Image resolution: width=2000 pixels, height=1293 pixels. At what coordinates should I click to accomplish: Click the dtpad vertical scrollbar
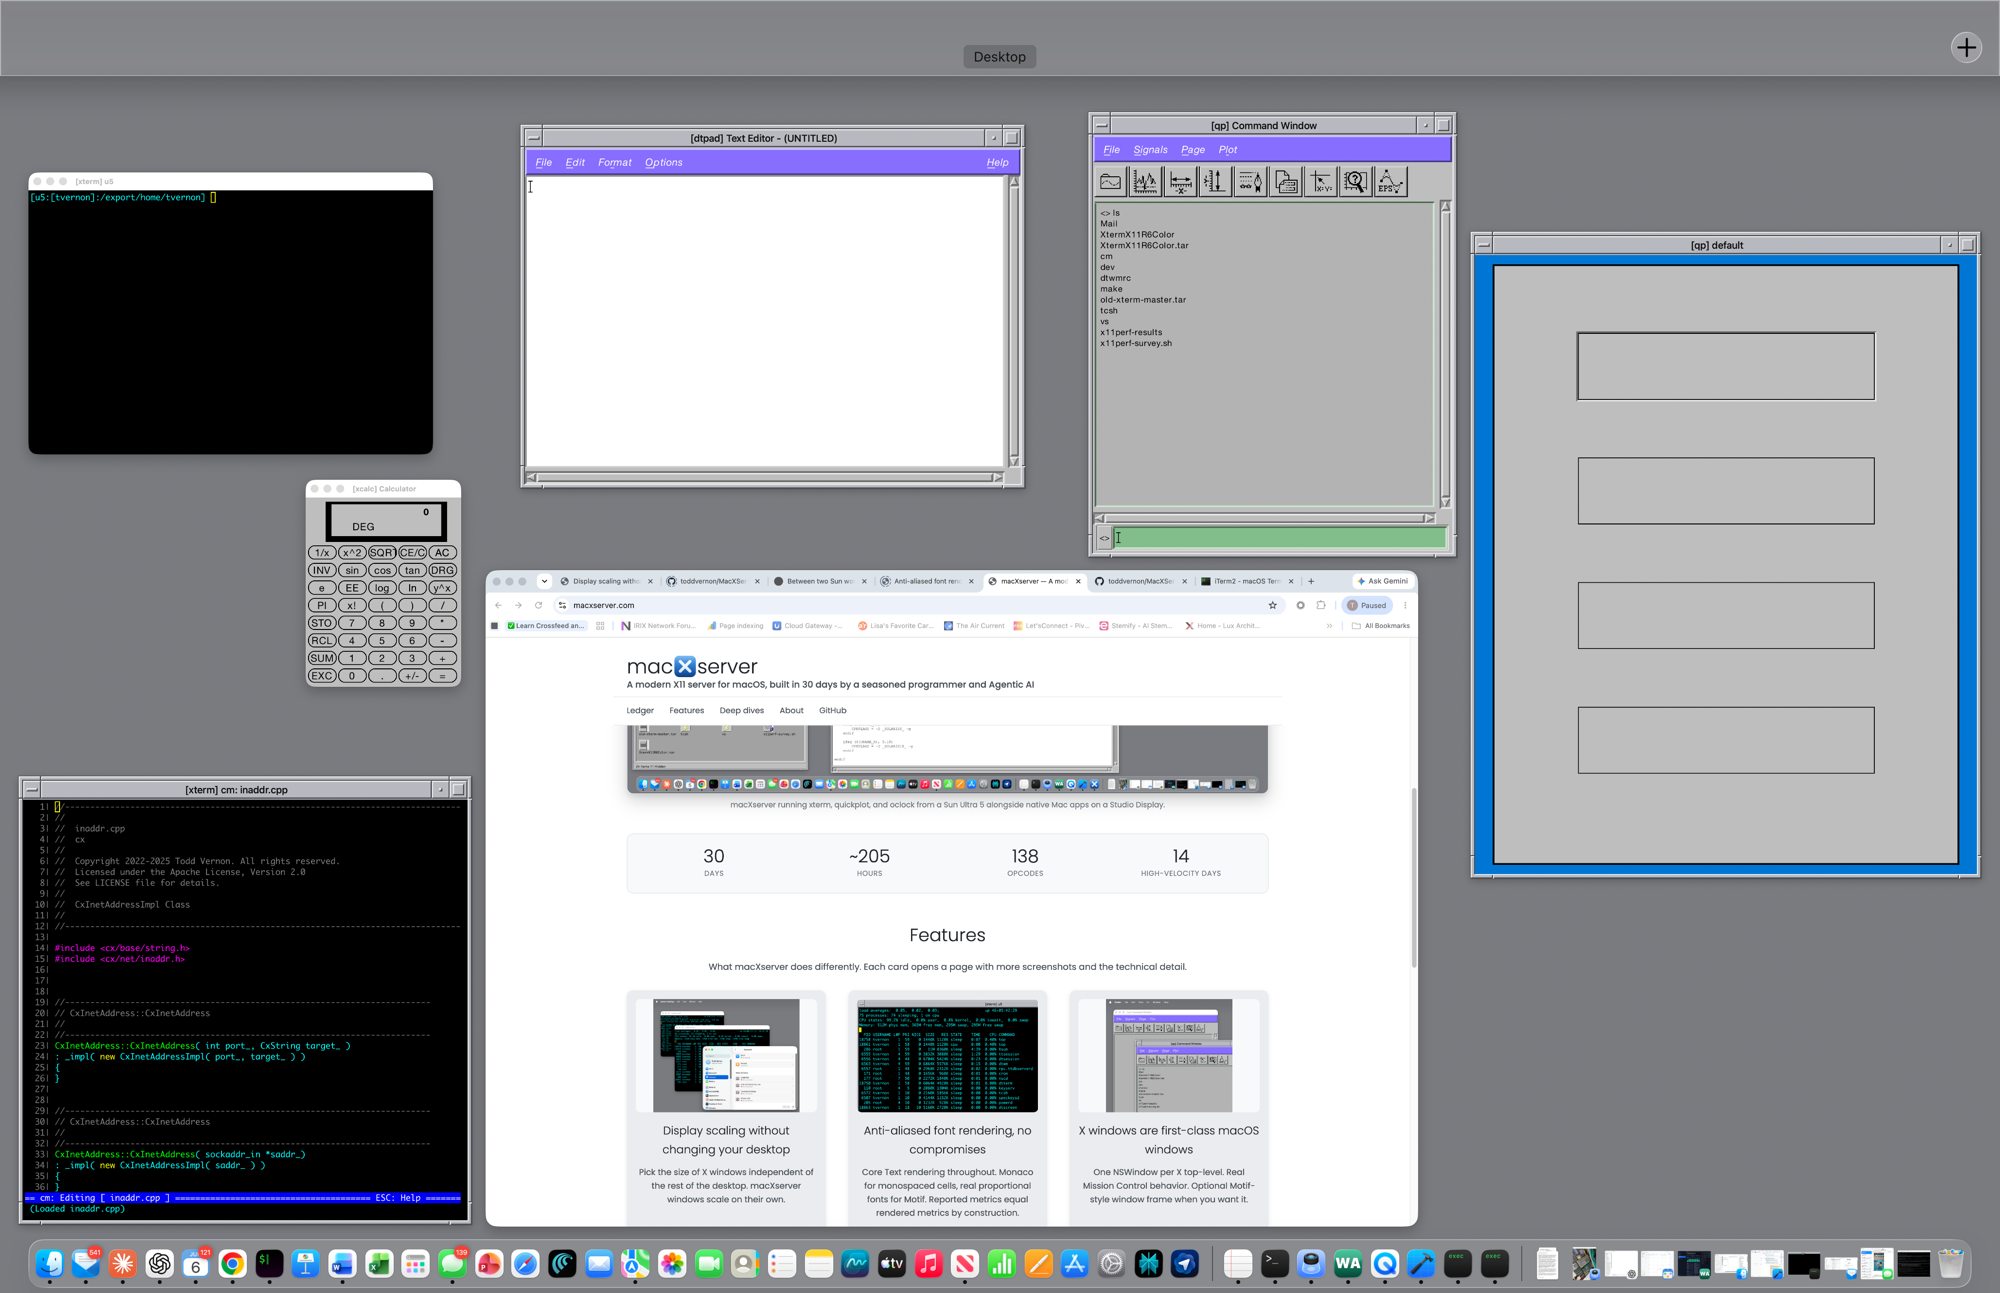point(1014,321)
